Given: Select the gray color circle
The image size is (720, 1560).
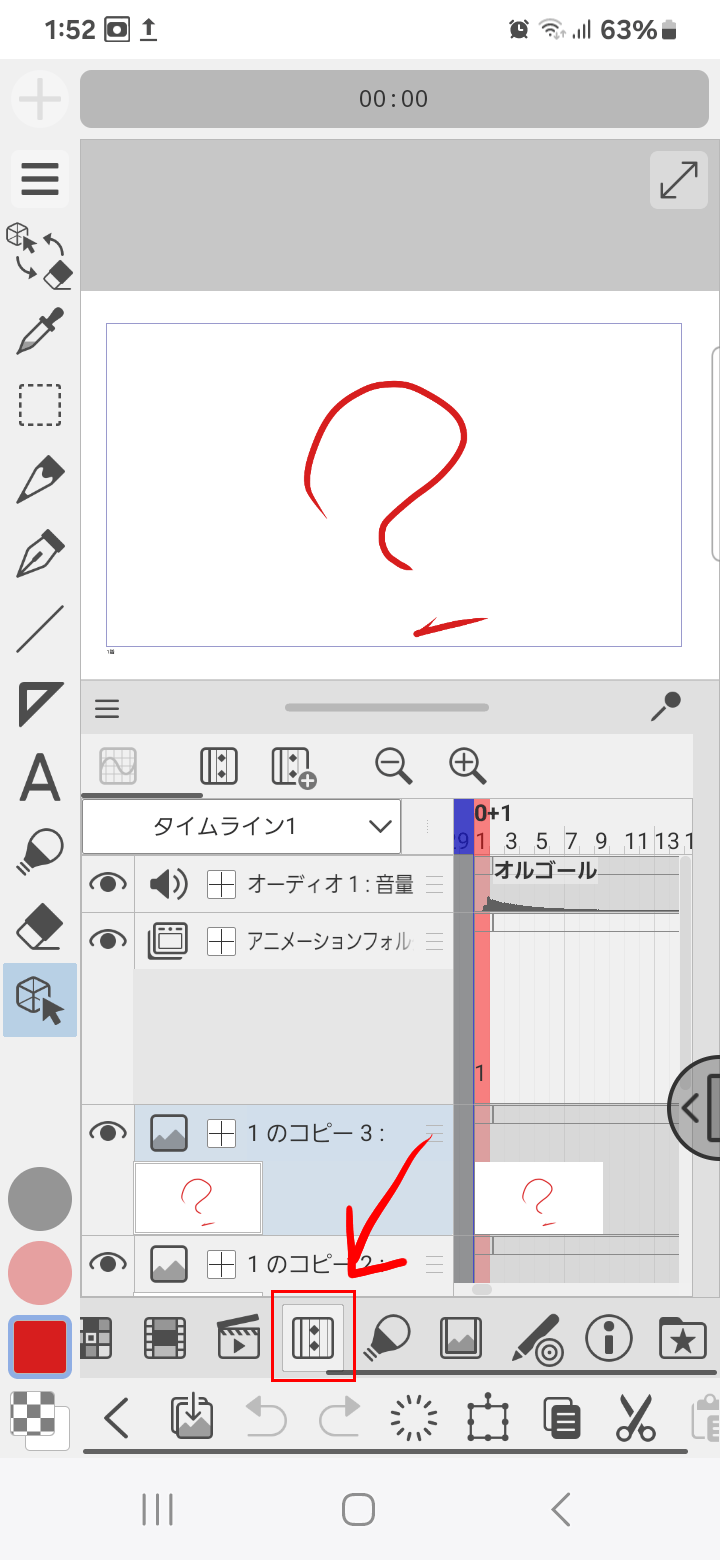Looking at the screenshot, I should click(x=40, y=1199).
